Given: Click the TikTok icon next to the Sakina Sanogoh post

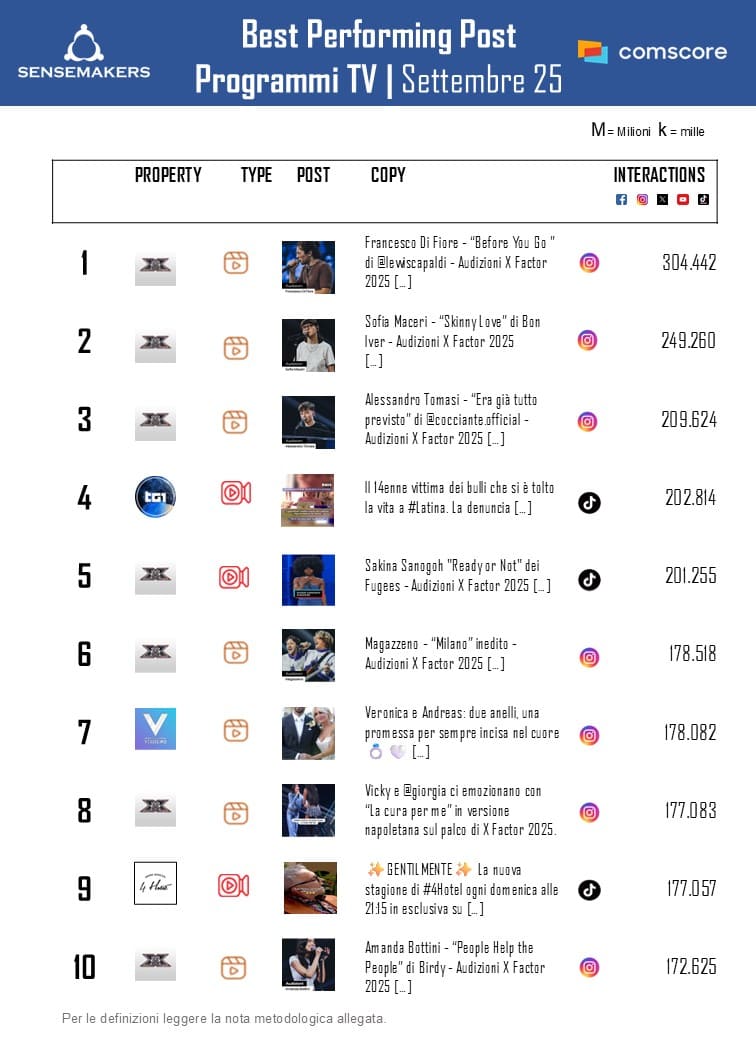Looking at the screenshot, I should coord(589,579).
